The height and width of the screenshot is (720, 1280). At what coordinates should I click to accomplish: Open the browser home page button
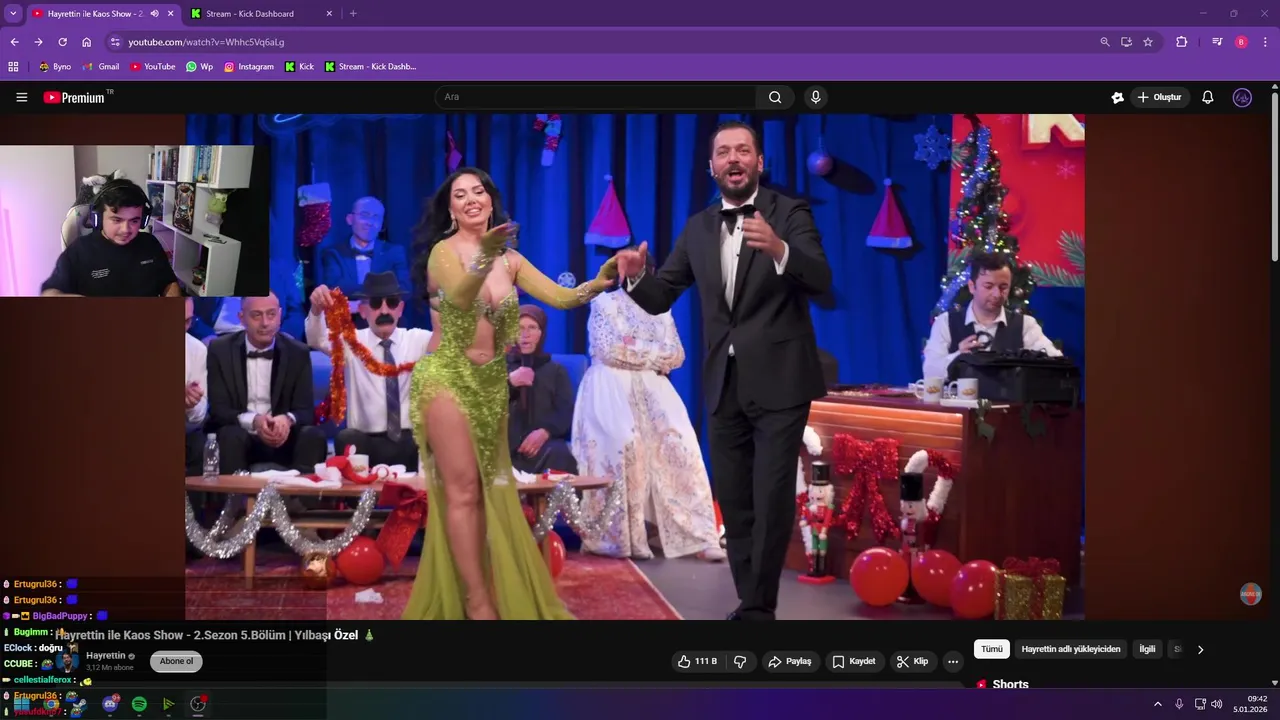point(87,42)
